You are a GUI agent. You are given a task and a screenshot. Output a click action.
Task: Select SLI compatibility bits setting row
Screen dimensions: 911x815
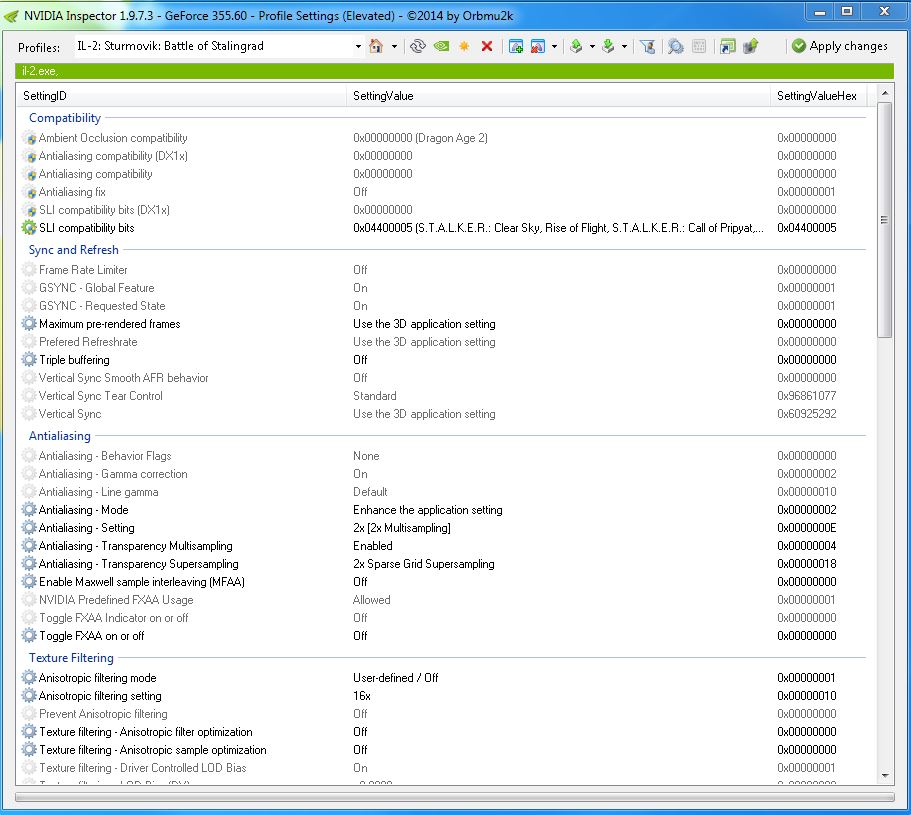point(444,228)
